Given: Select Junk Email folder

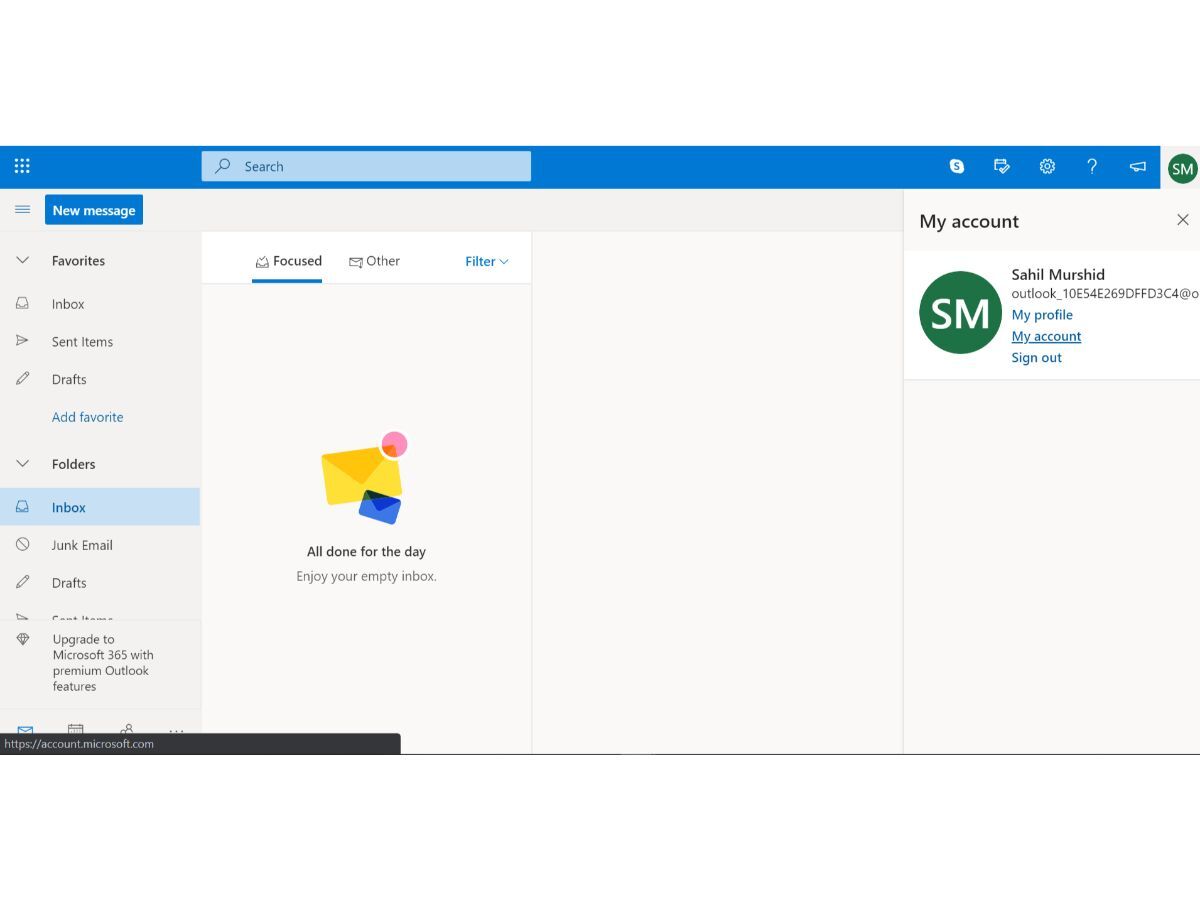Looking at the screenshot, I should (x=82, y=545).
